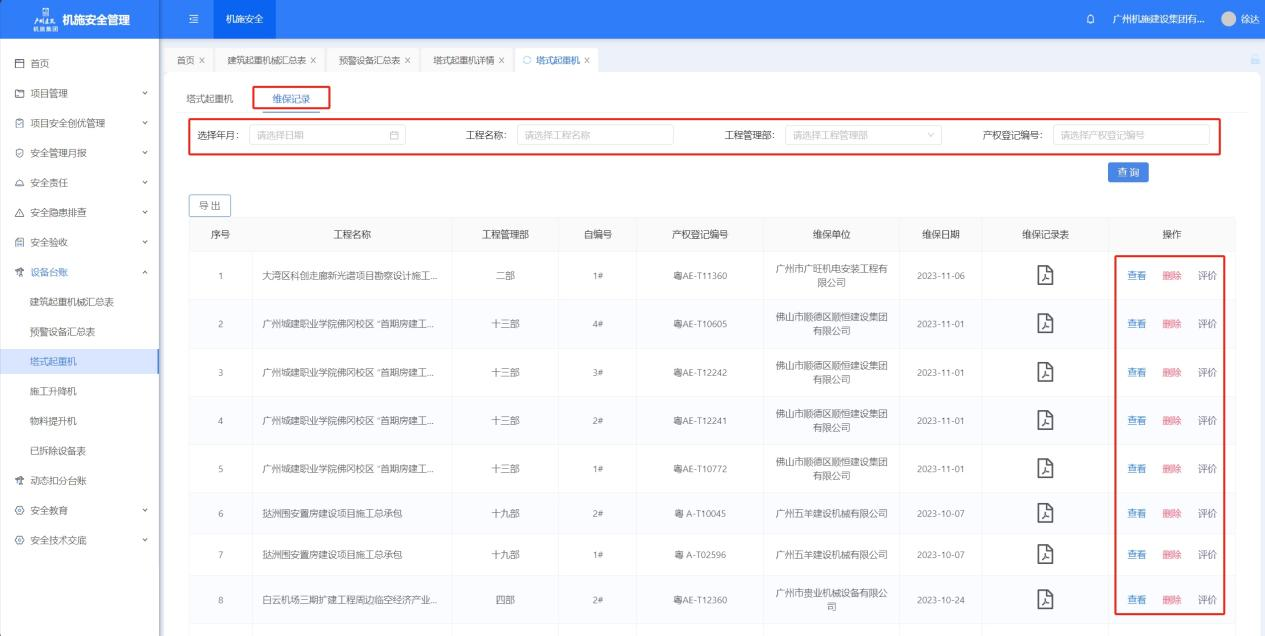Open the 建筑起重机械汇总表 page tab
Screen dimensions: 1265x636
(x=266, y=61)
